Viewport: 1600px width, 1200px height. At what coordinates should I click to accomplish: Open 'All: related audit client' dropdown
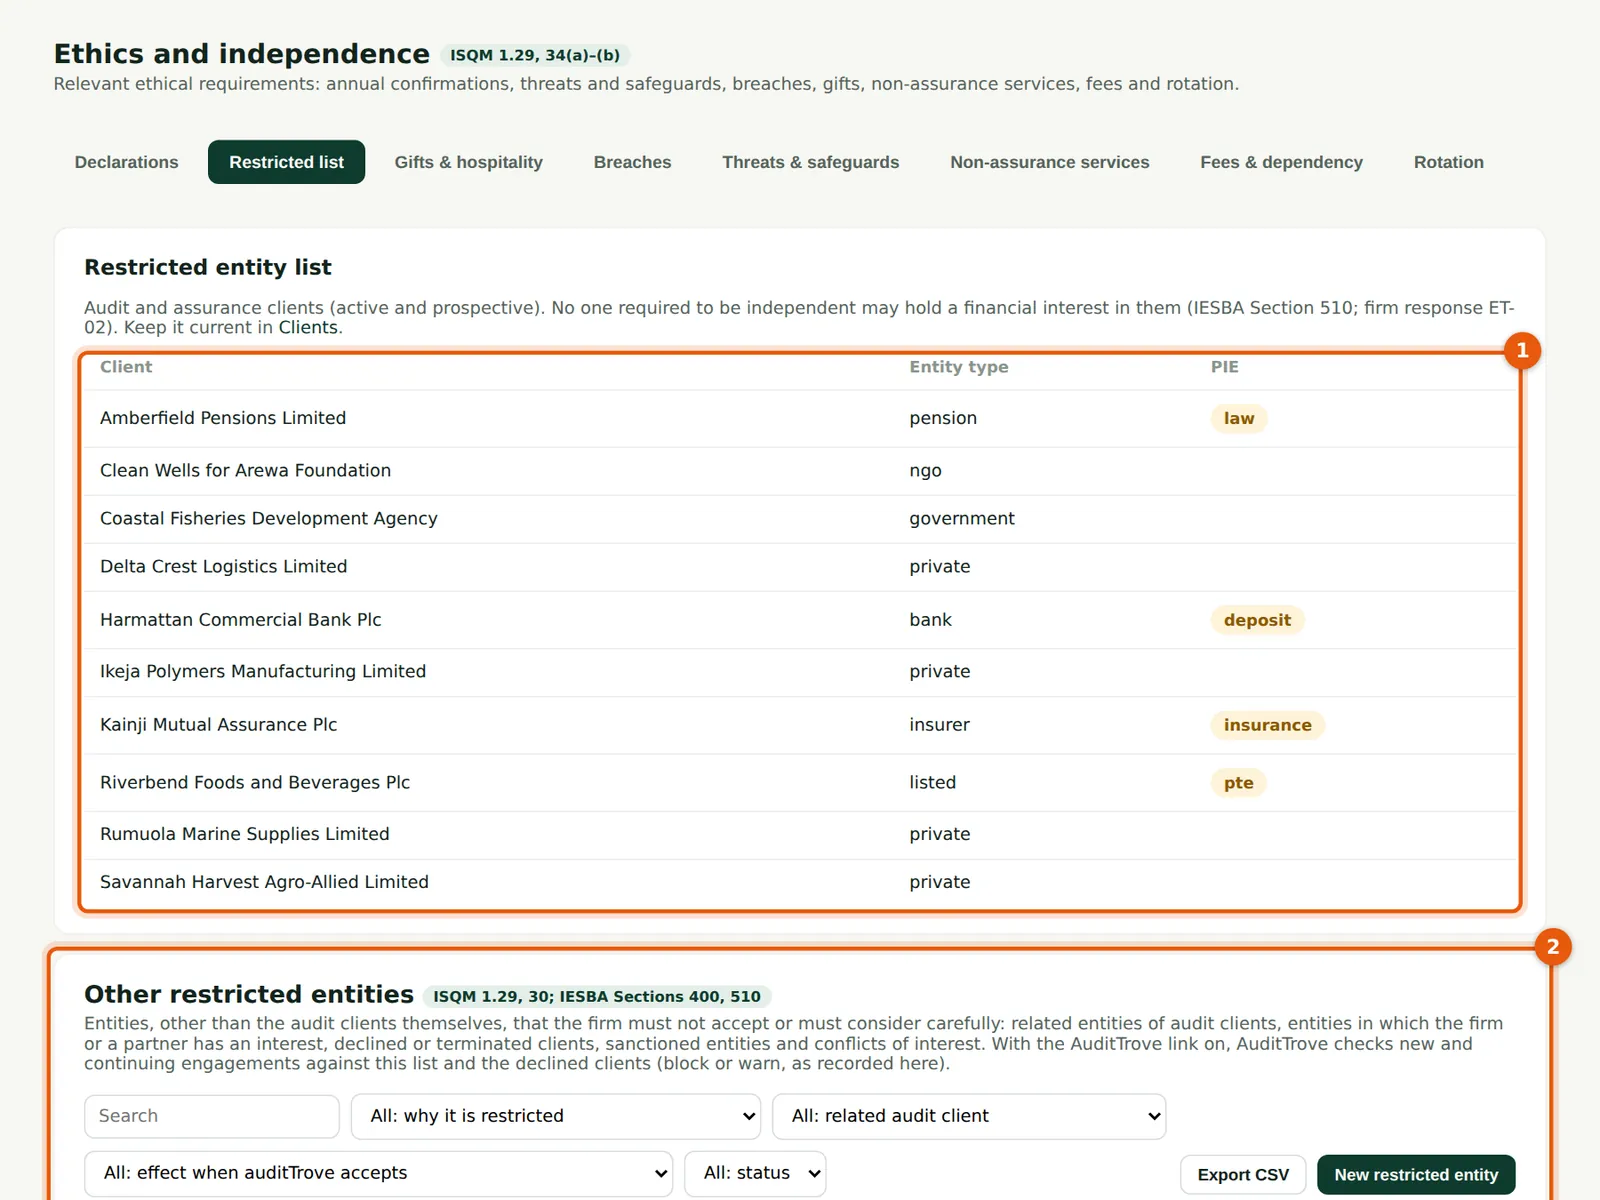969,1116
